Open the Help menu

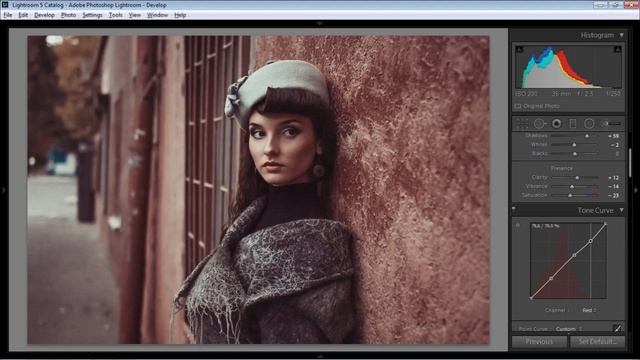click(180, 15)
